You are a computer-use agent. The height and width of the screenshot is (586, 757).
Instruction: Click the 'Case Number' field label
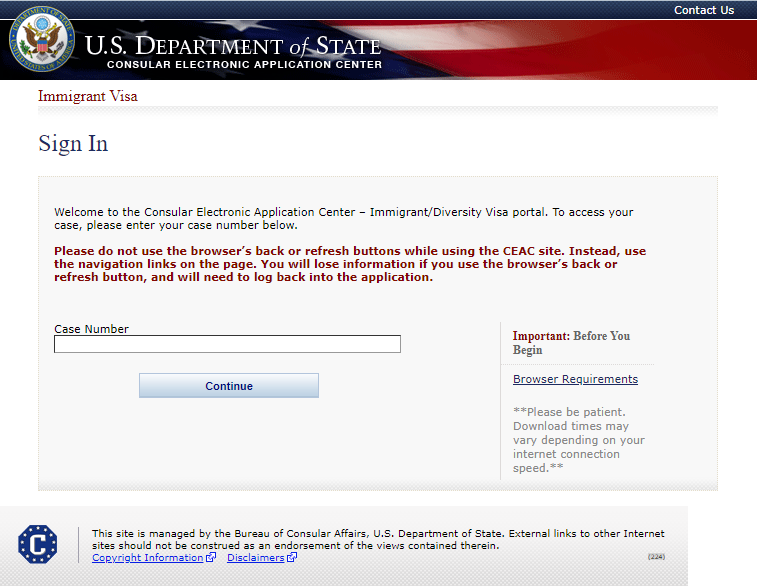[91, 329]
